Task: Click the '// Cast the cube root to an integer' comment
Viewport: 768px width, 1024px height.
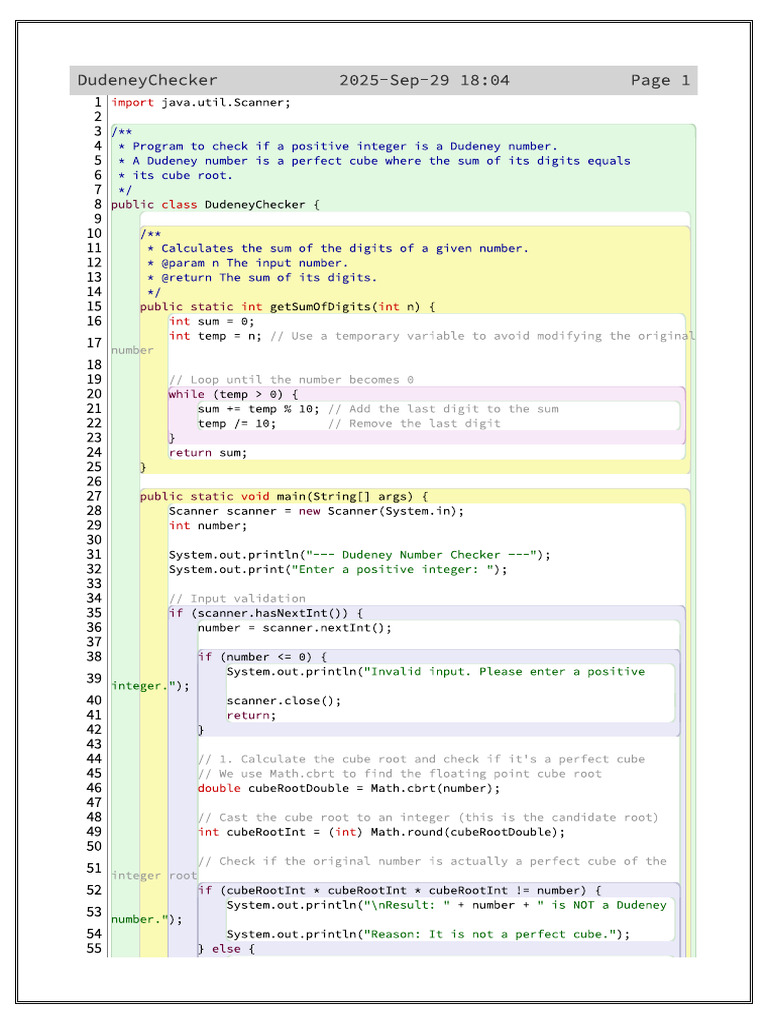Action: (428, 818)
